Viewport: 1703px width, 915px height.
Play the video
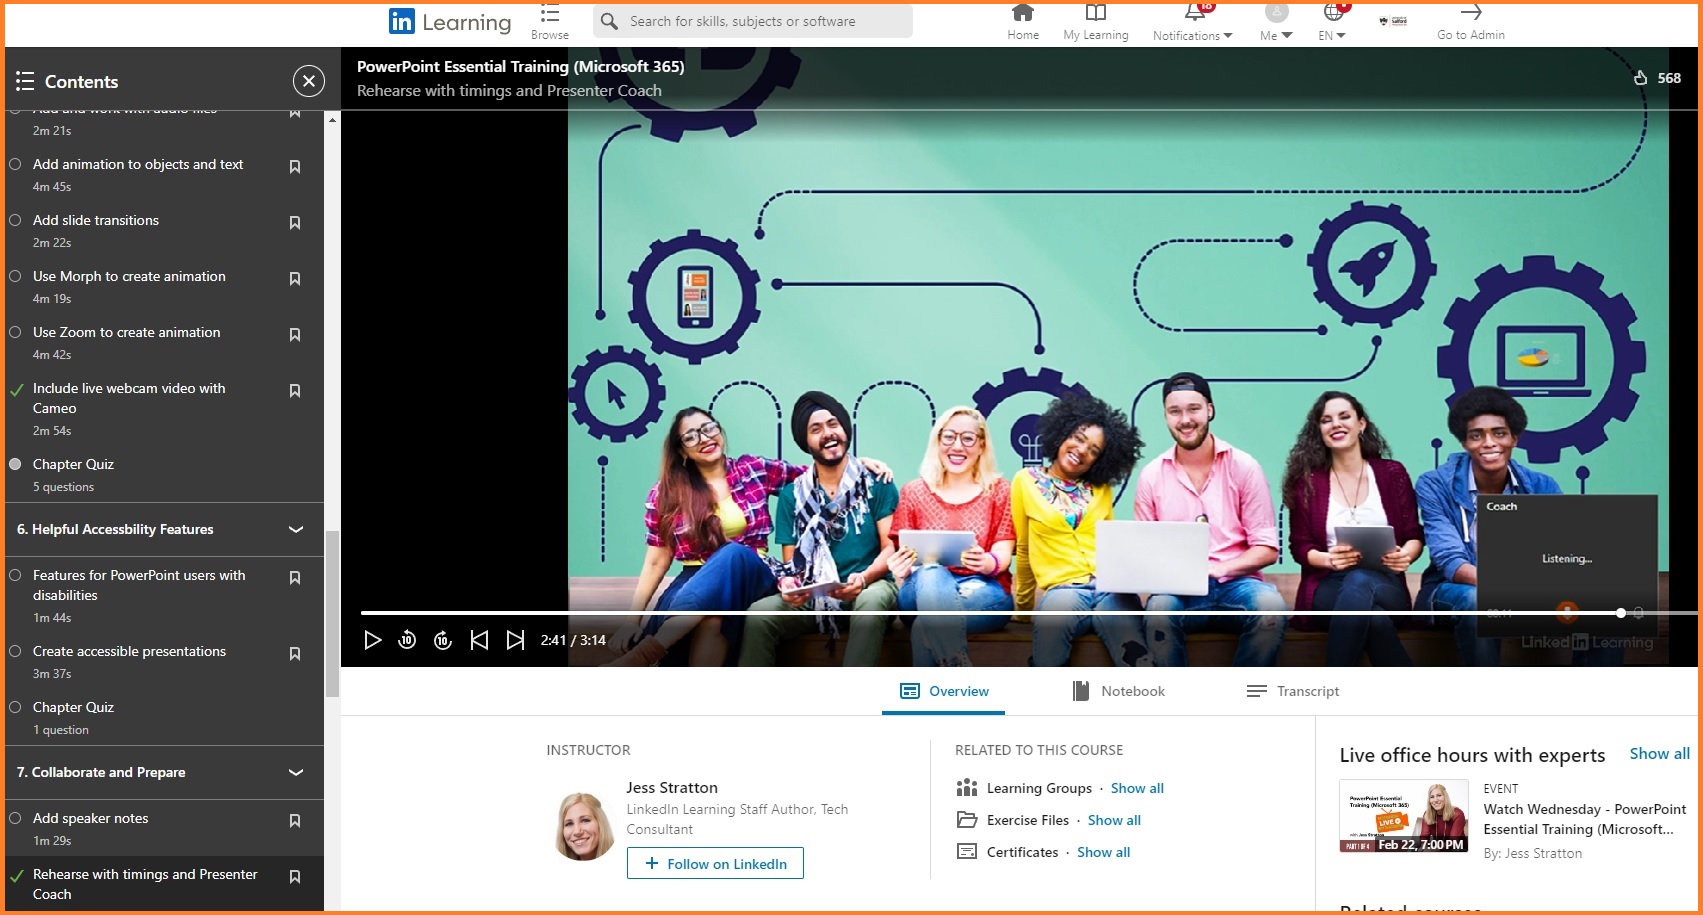[372, 640]
